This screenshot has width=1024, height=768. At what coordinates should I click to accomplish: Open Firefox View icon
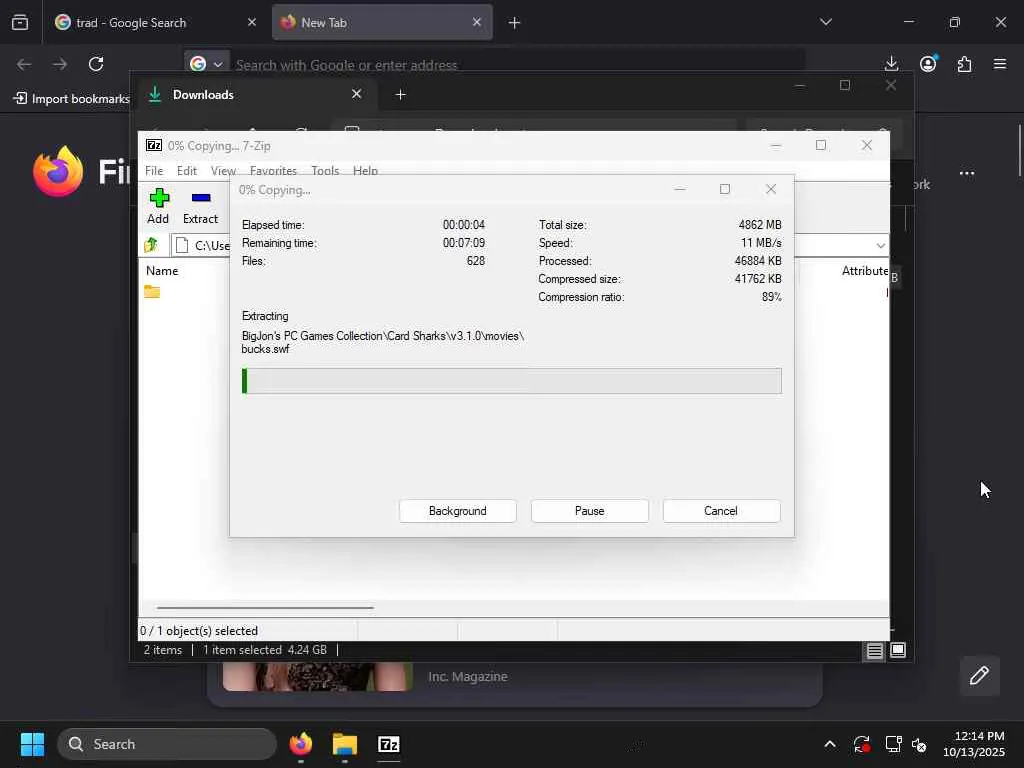tap(20, 22)
